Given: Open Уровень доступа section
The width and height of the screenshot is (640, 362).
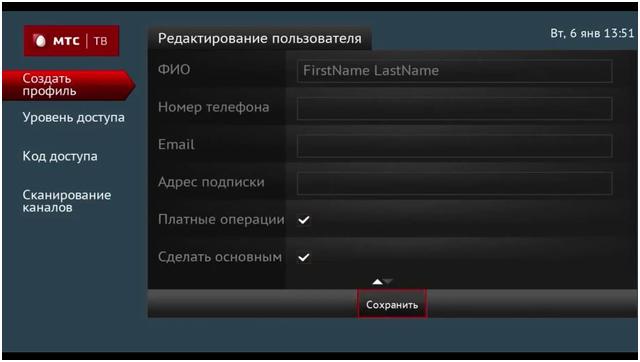Looking at the screenshot, I should click(73, 118).
